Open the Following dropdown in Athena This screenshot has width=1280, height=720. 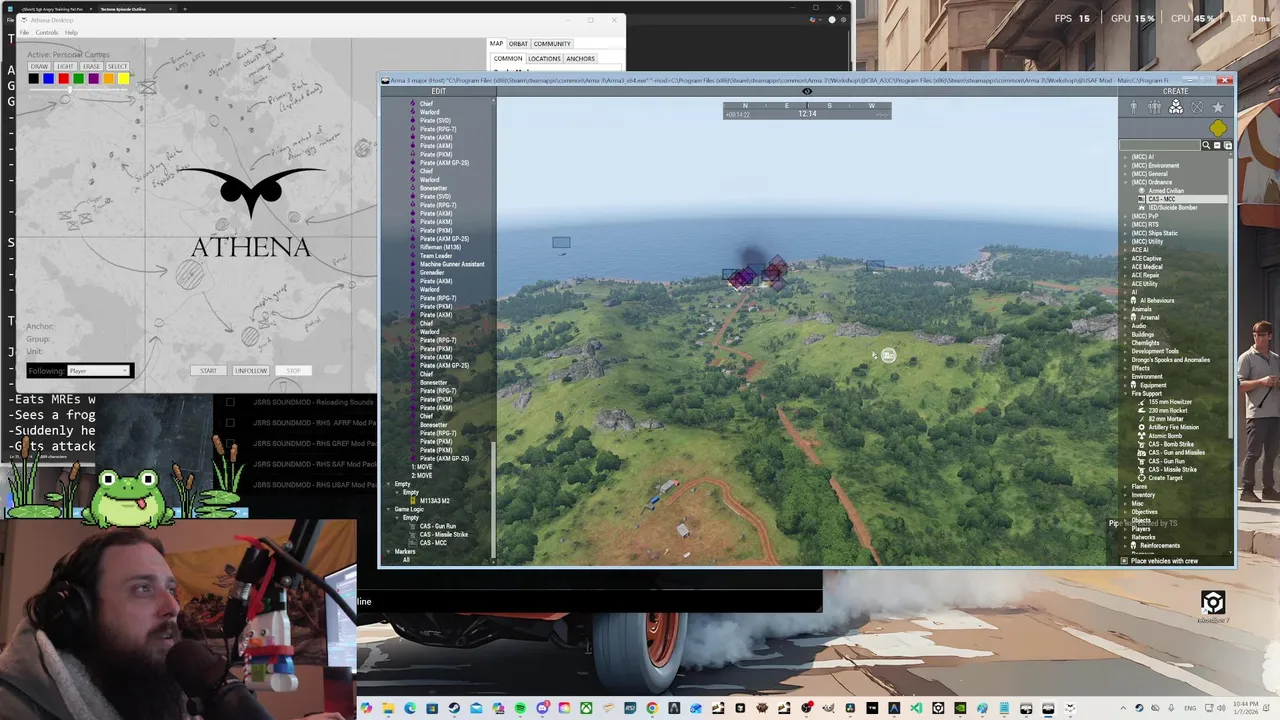tap(98, 371)
